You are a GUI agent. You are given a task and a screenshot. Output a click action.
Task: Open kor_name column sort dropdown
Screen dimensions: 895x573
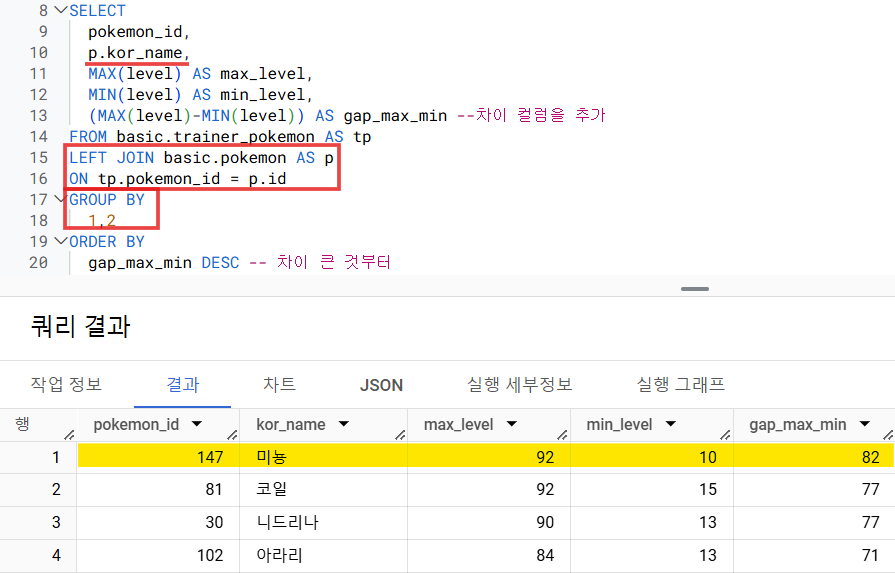point(344,424)
